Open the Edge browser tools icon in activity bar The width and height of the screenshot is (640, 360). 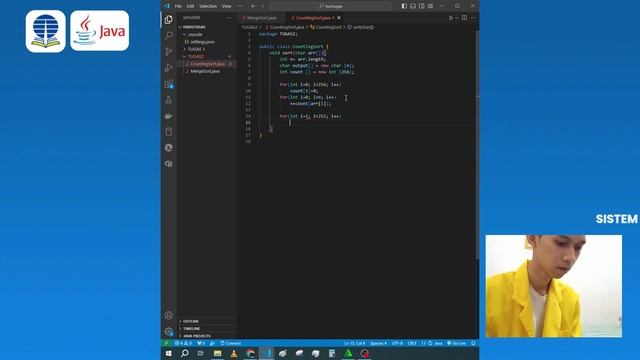(x=169, y=148)
